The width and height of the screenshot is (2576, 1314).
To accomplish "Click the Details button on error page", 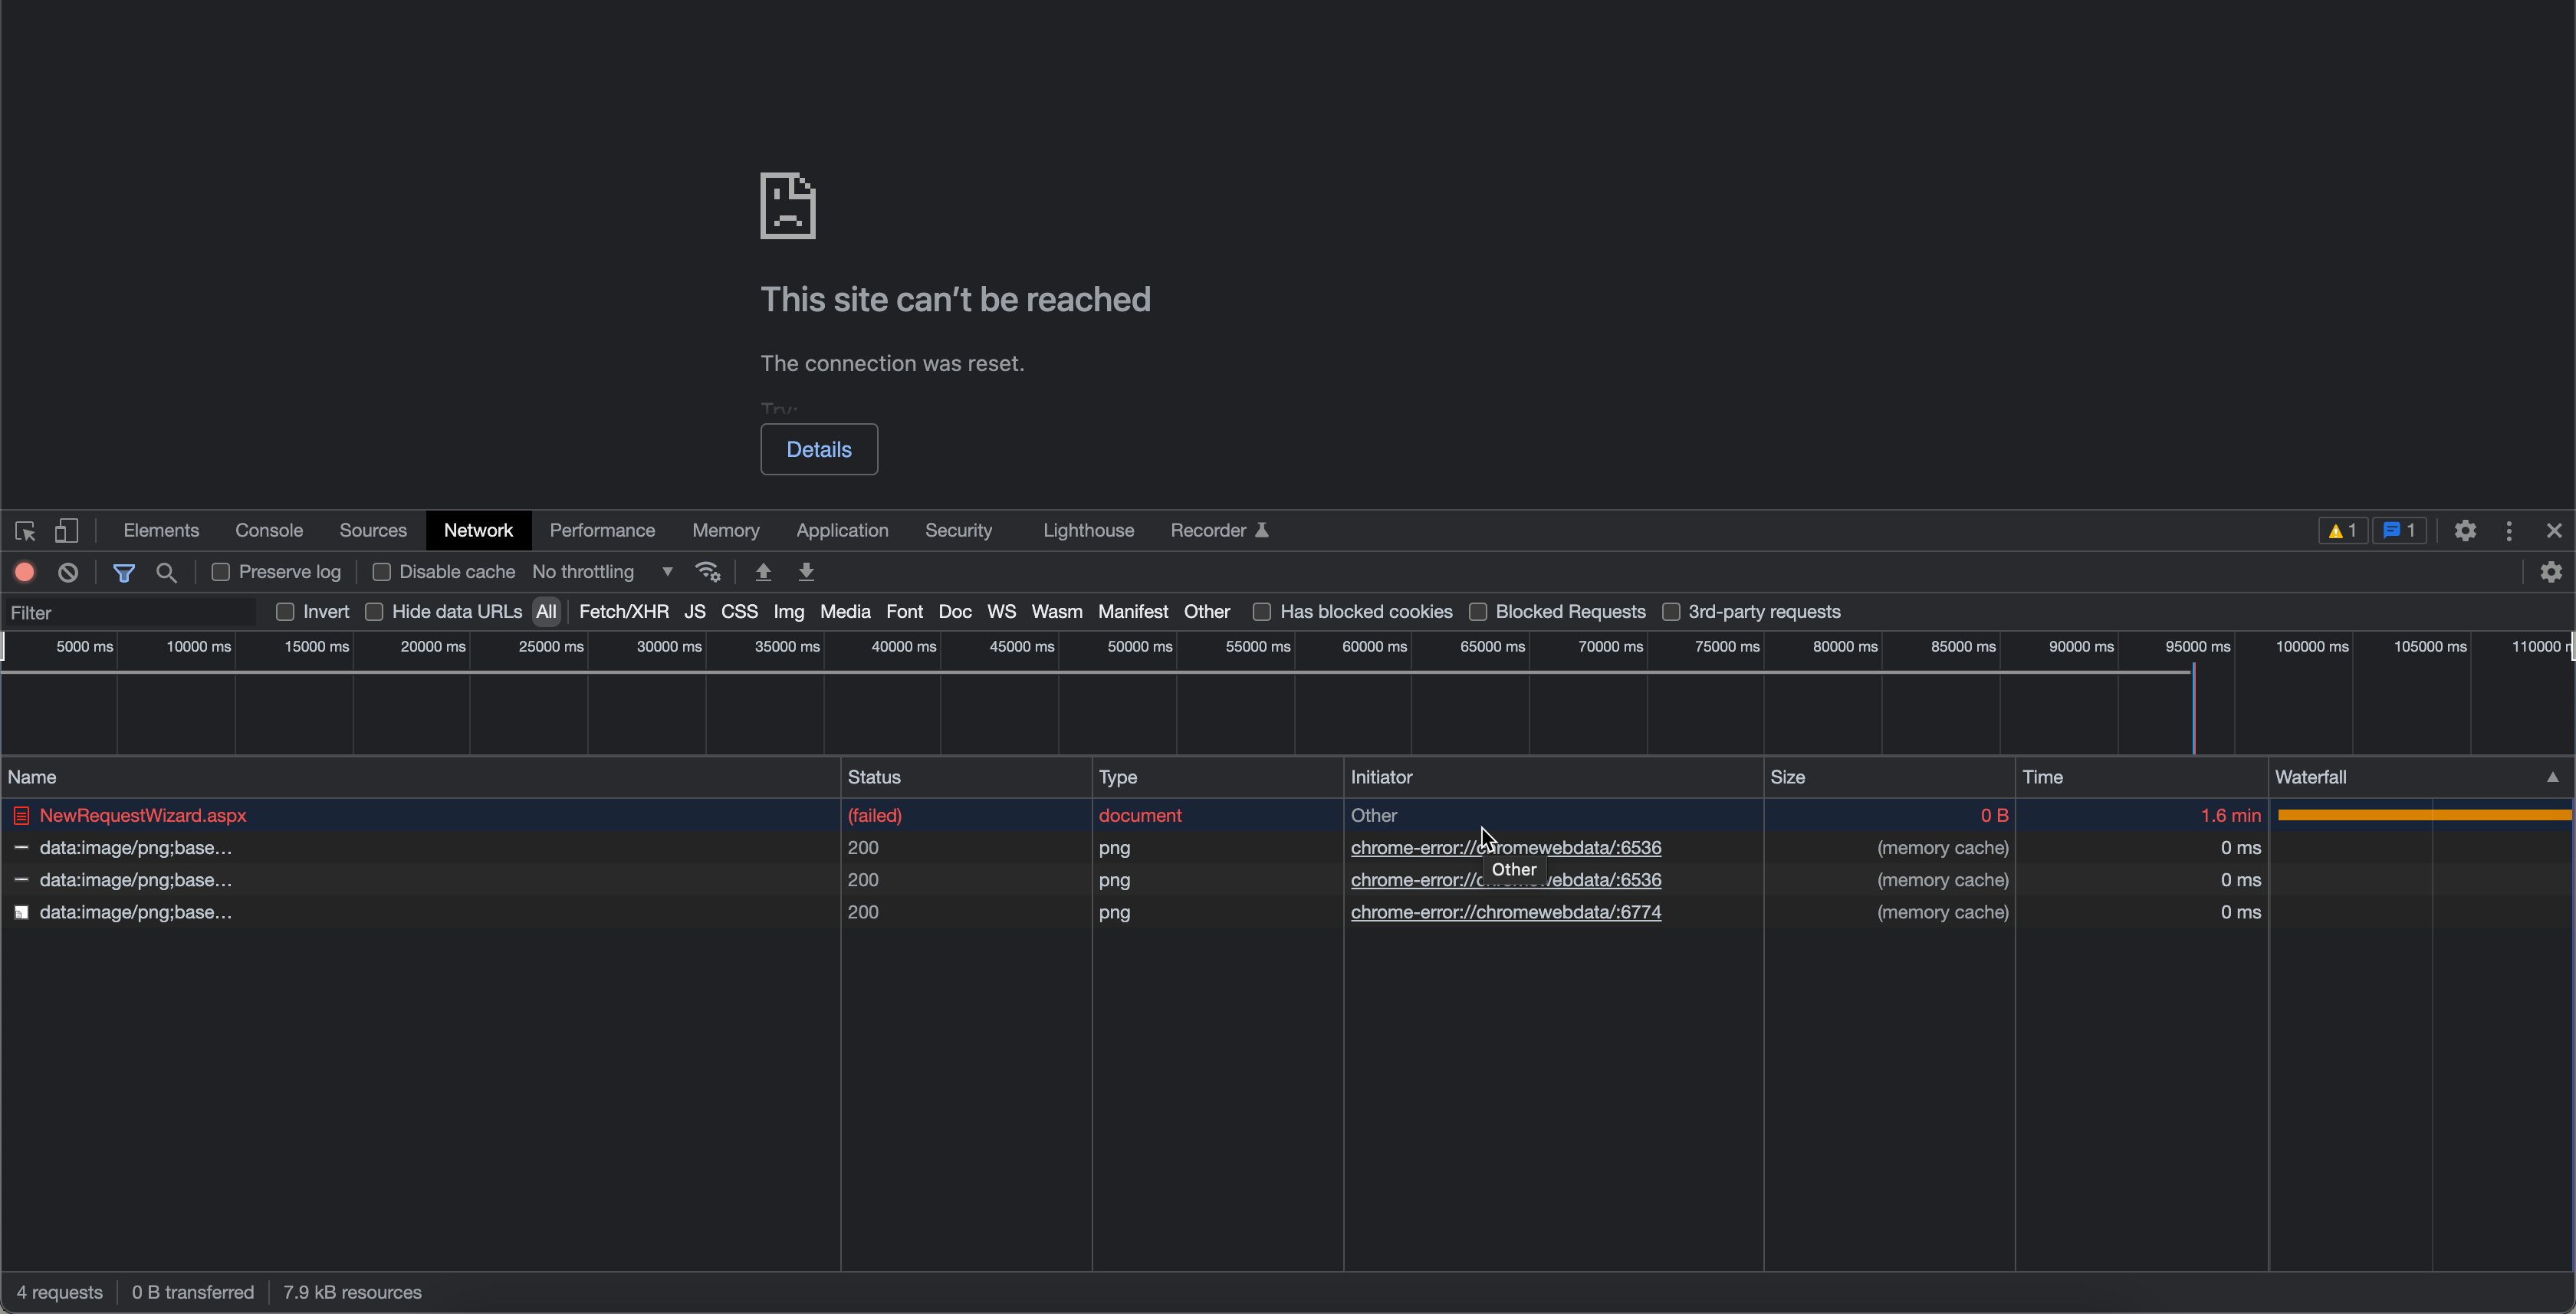I will pyautogui.click(x=819, y=449).
